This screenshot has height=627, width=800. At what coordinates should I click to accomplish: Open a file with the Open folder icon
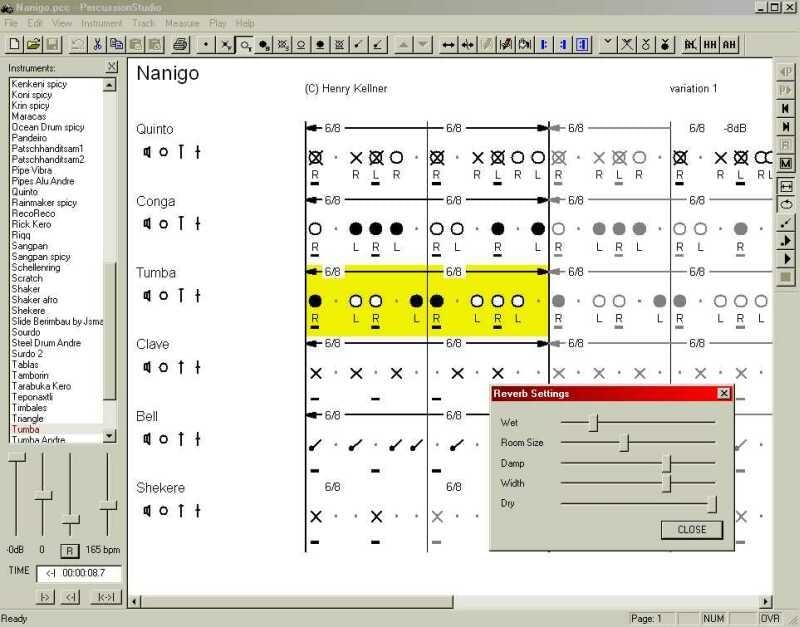33,44
